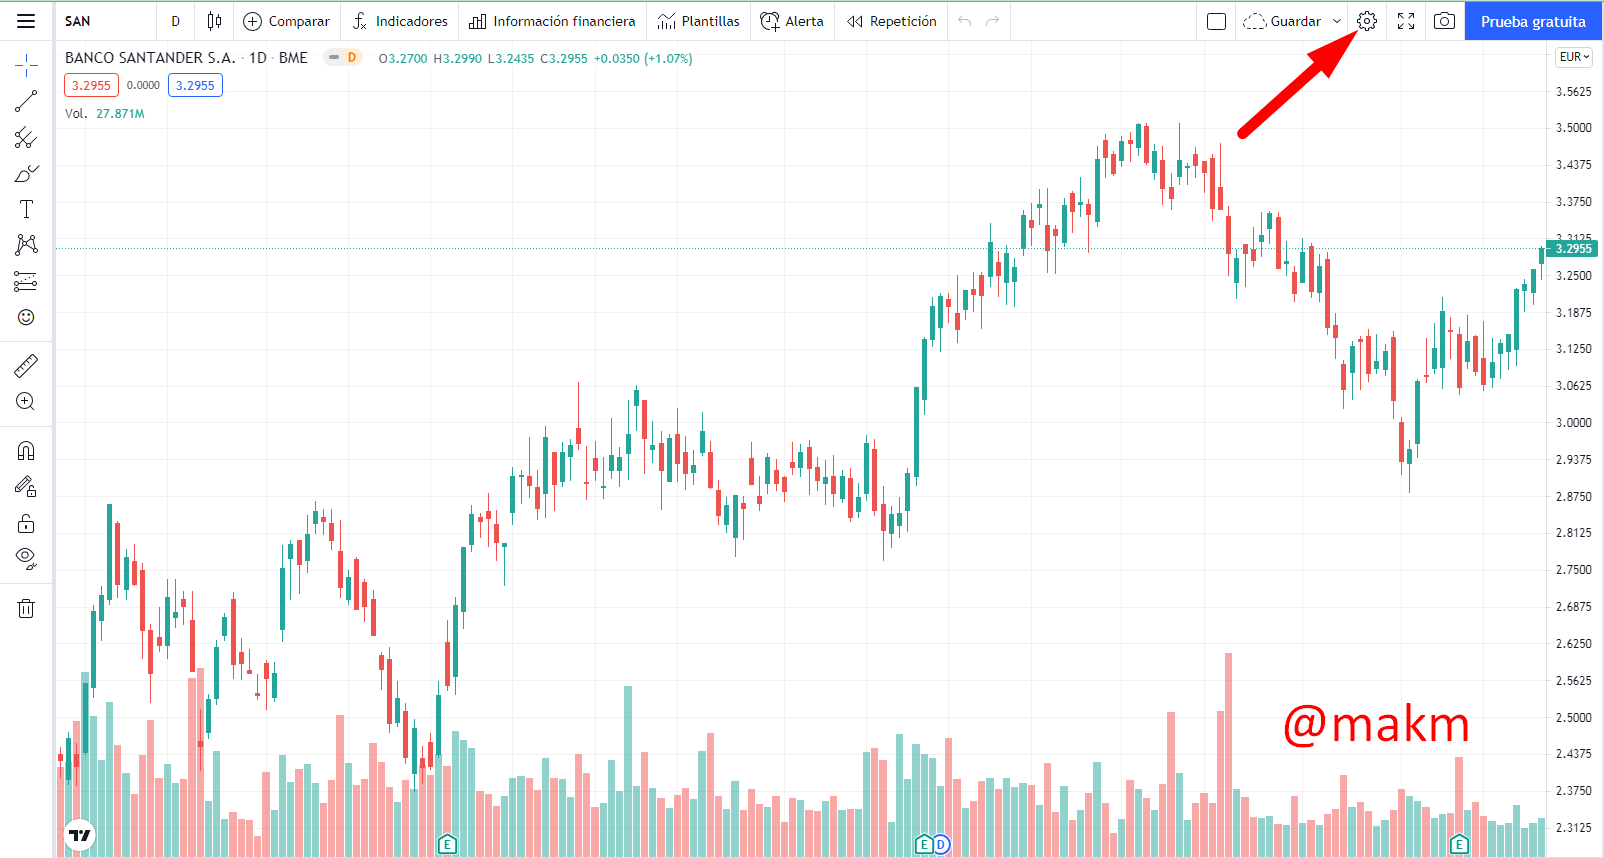Open the emoji icons tool
This screenshot has height=858, width=1604.
coord(26,317)
